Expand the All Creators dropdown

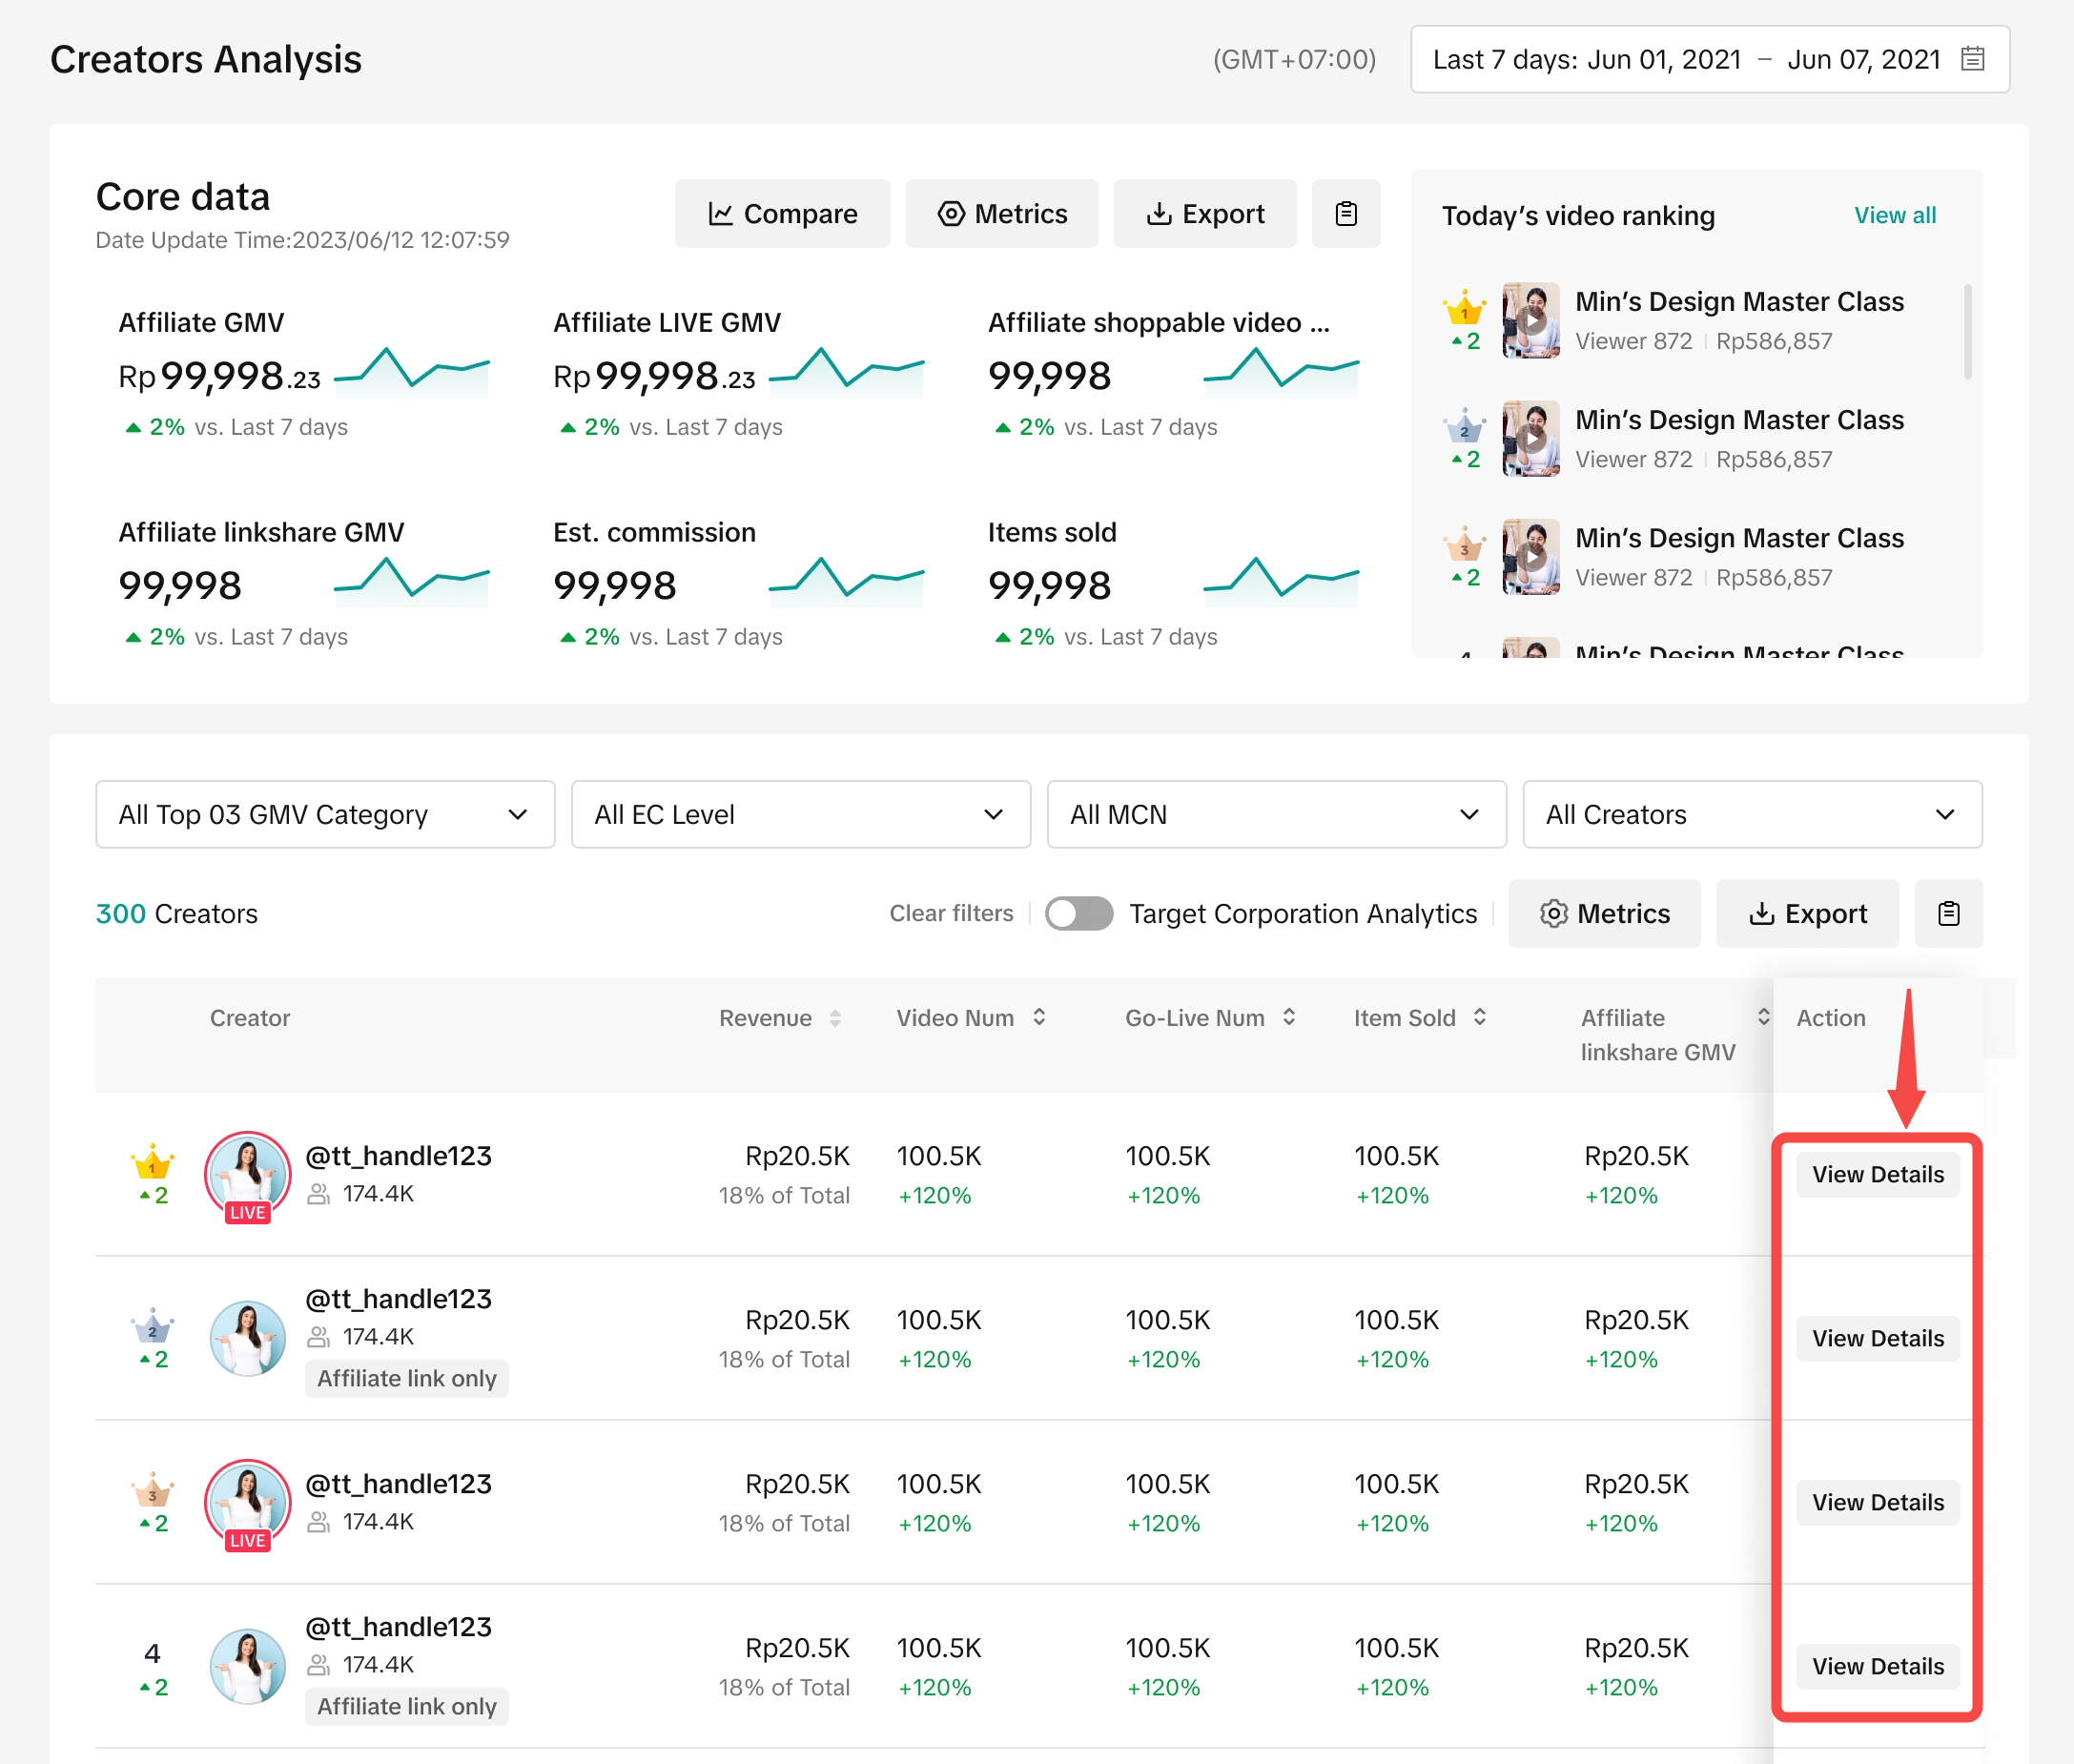(1751, 814)
